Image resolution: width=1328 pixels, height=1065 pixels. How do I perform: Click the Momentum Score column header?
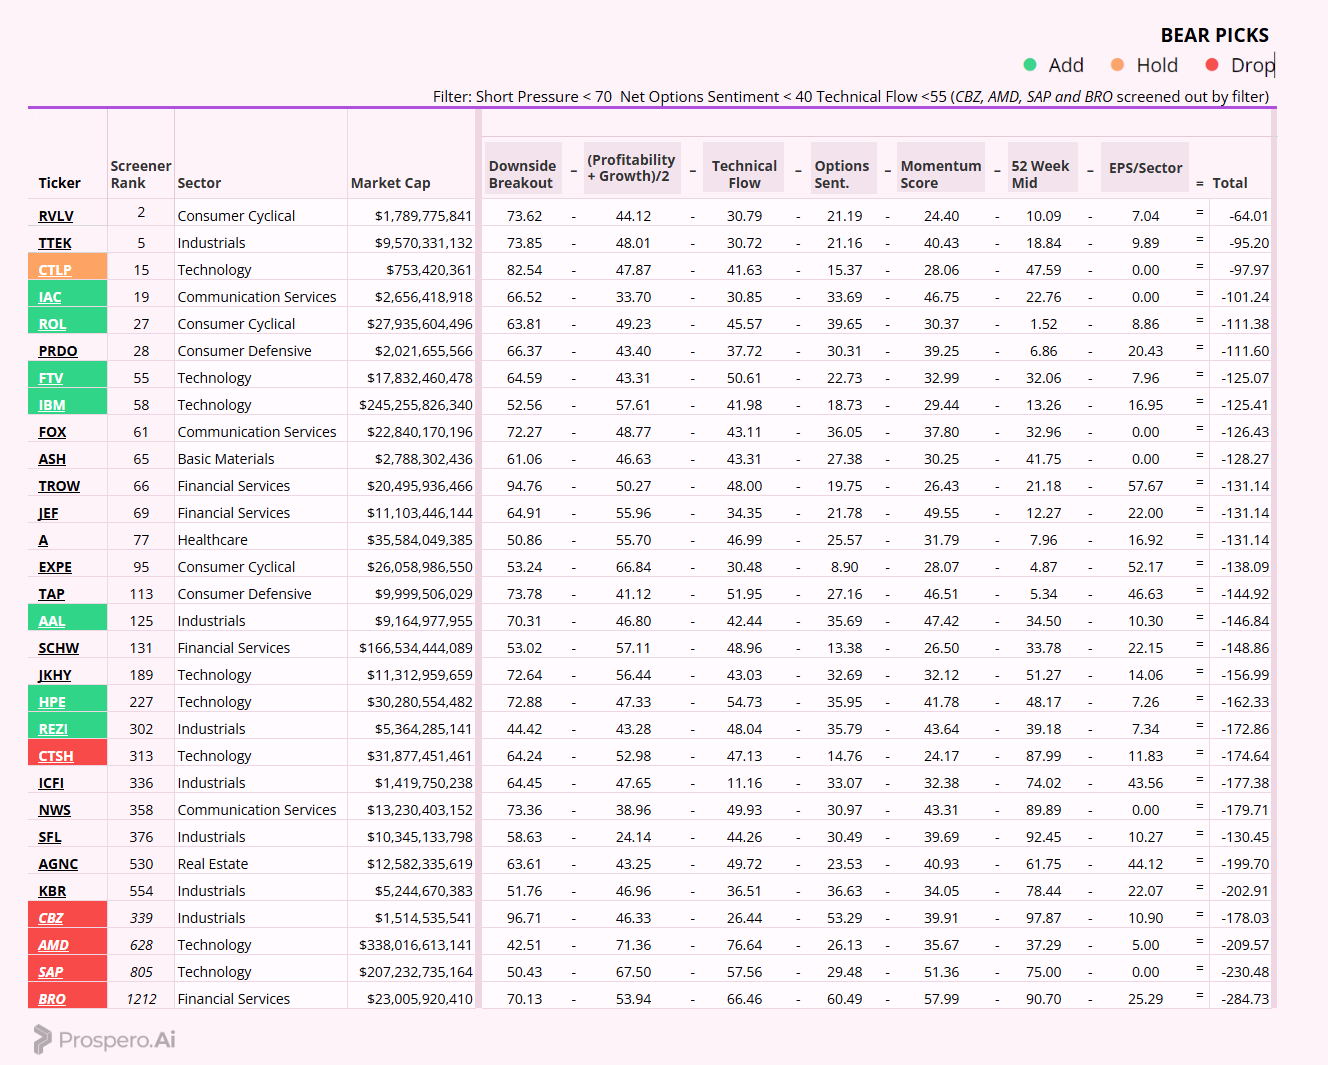click(941, 174)
